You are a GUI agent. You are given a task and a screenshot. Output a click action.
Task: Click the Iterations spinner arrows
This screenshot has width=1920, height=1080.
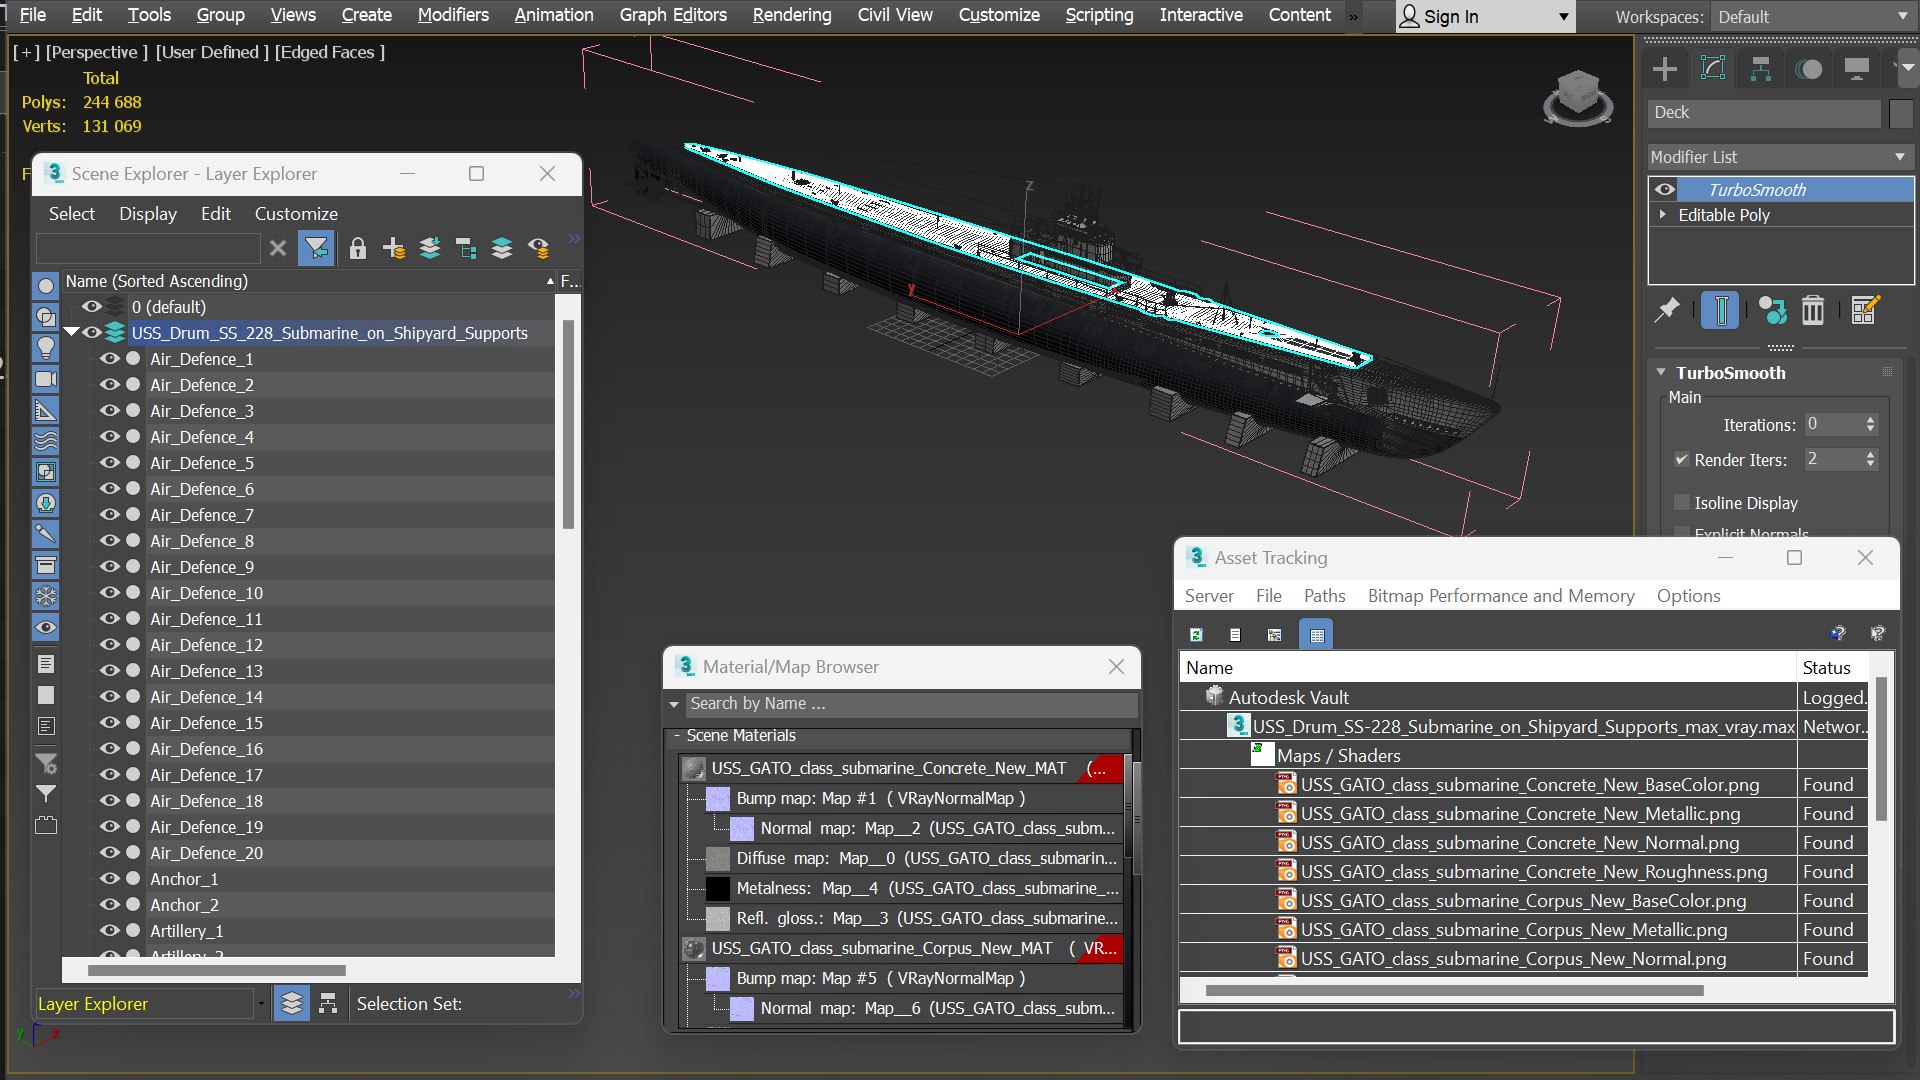pos(1870,425)
